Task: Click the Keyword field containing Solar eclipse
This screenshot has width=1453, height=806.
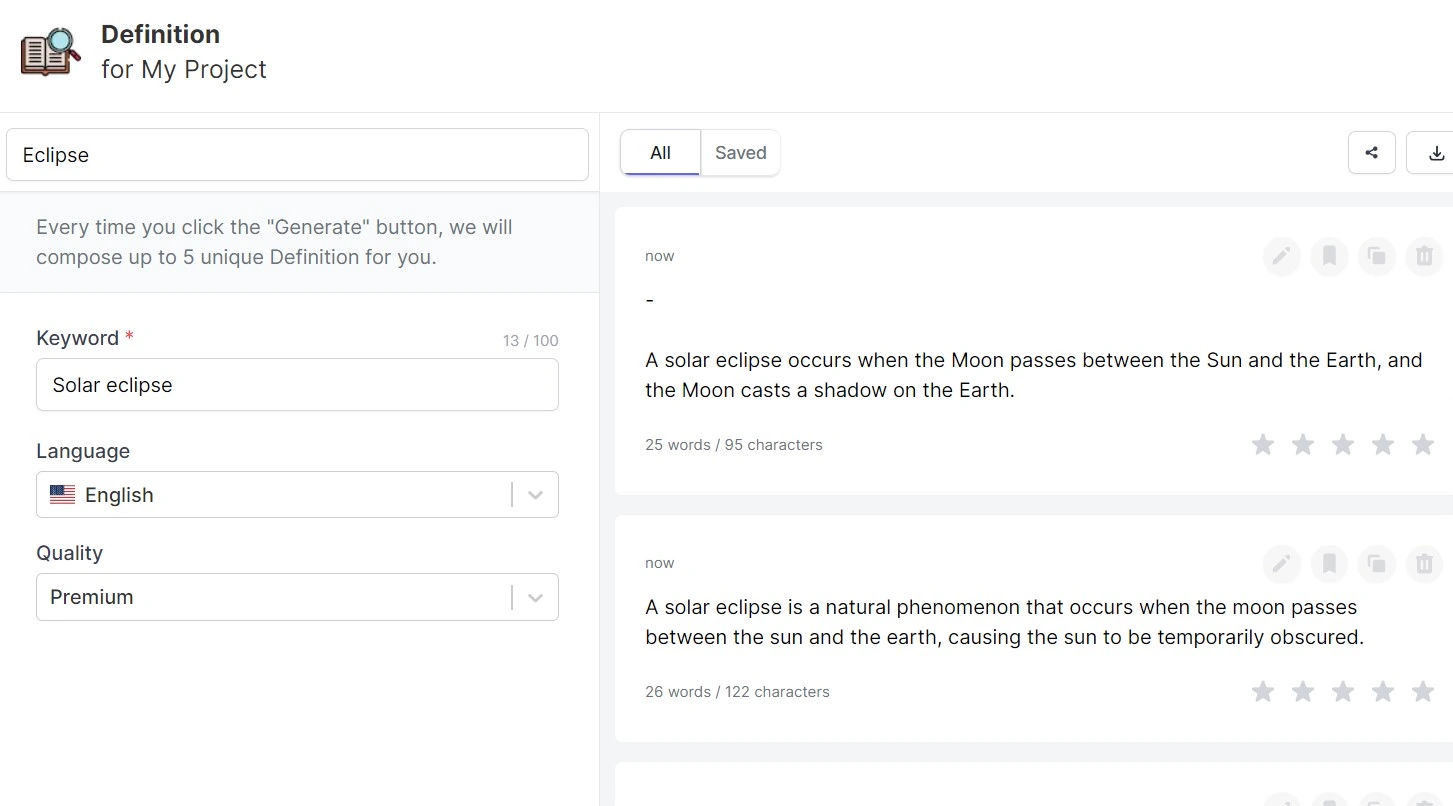Action: pyautogui.click(x=297, y=385)
